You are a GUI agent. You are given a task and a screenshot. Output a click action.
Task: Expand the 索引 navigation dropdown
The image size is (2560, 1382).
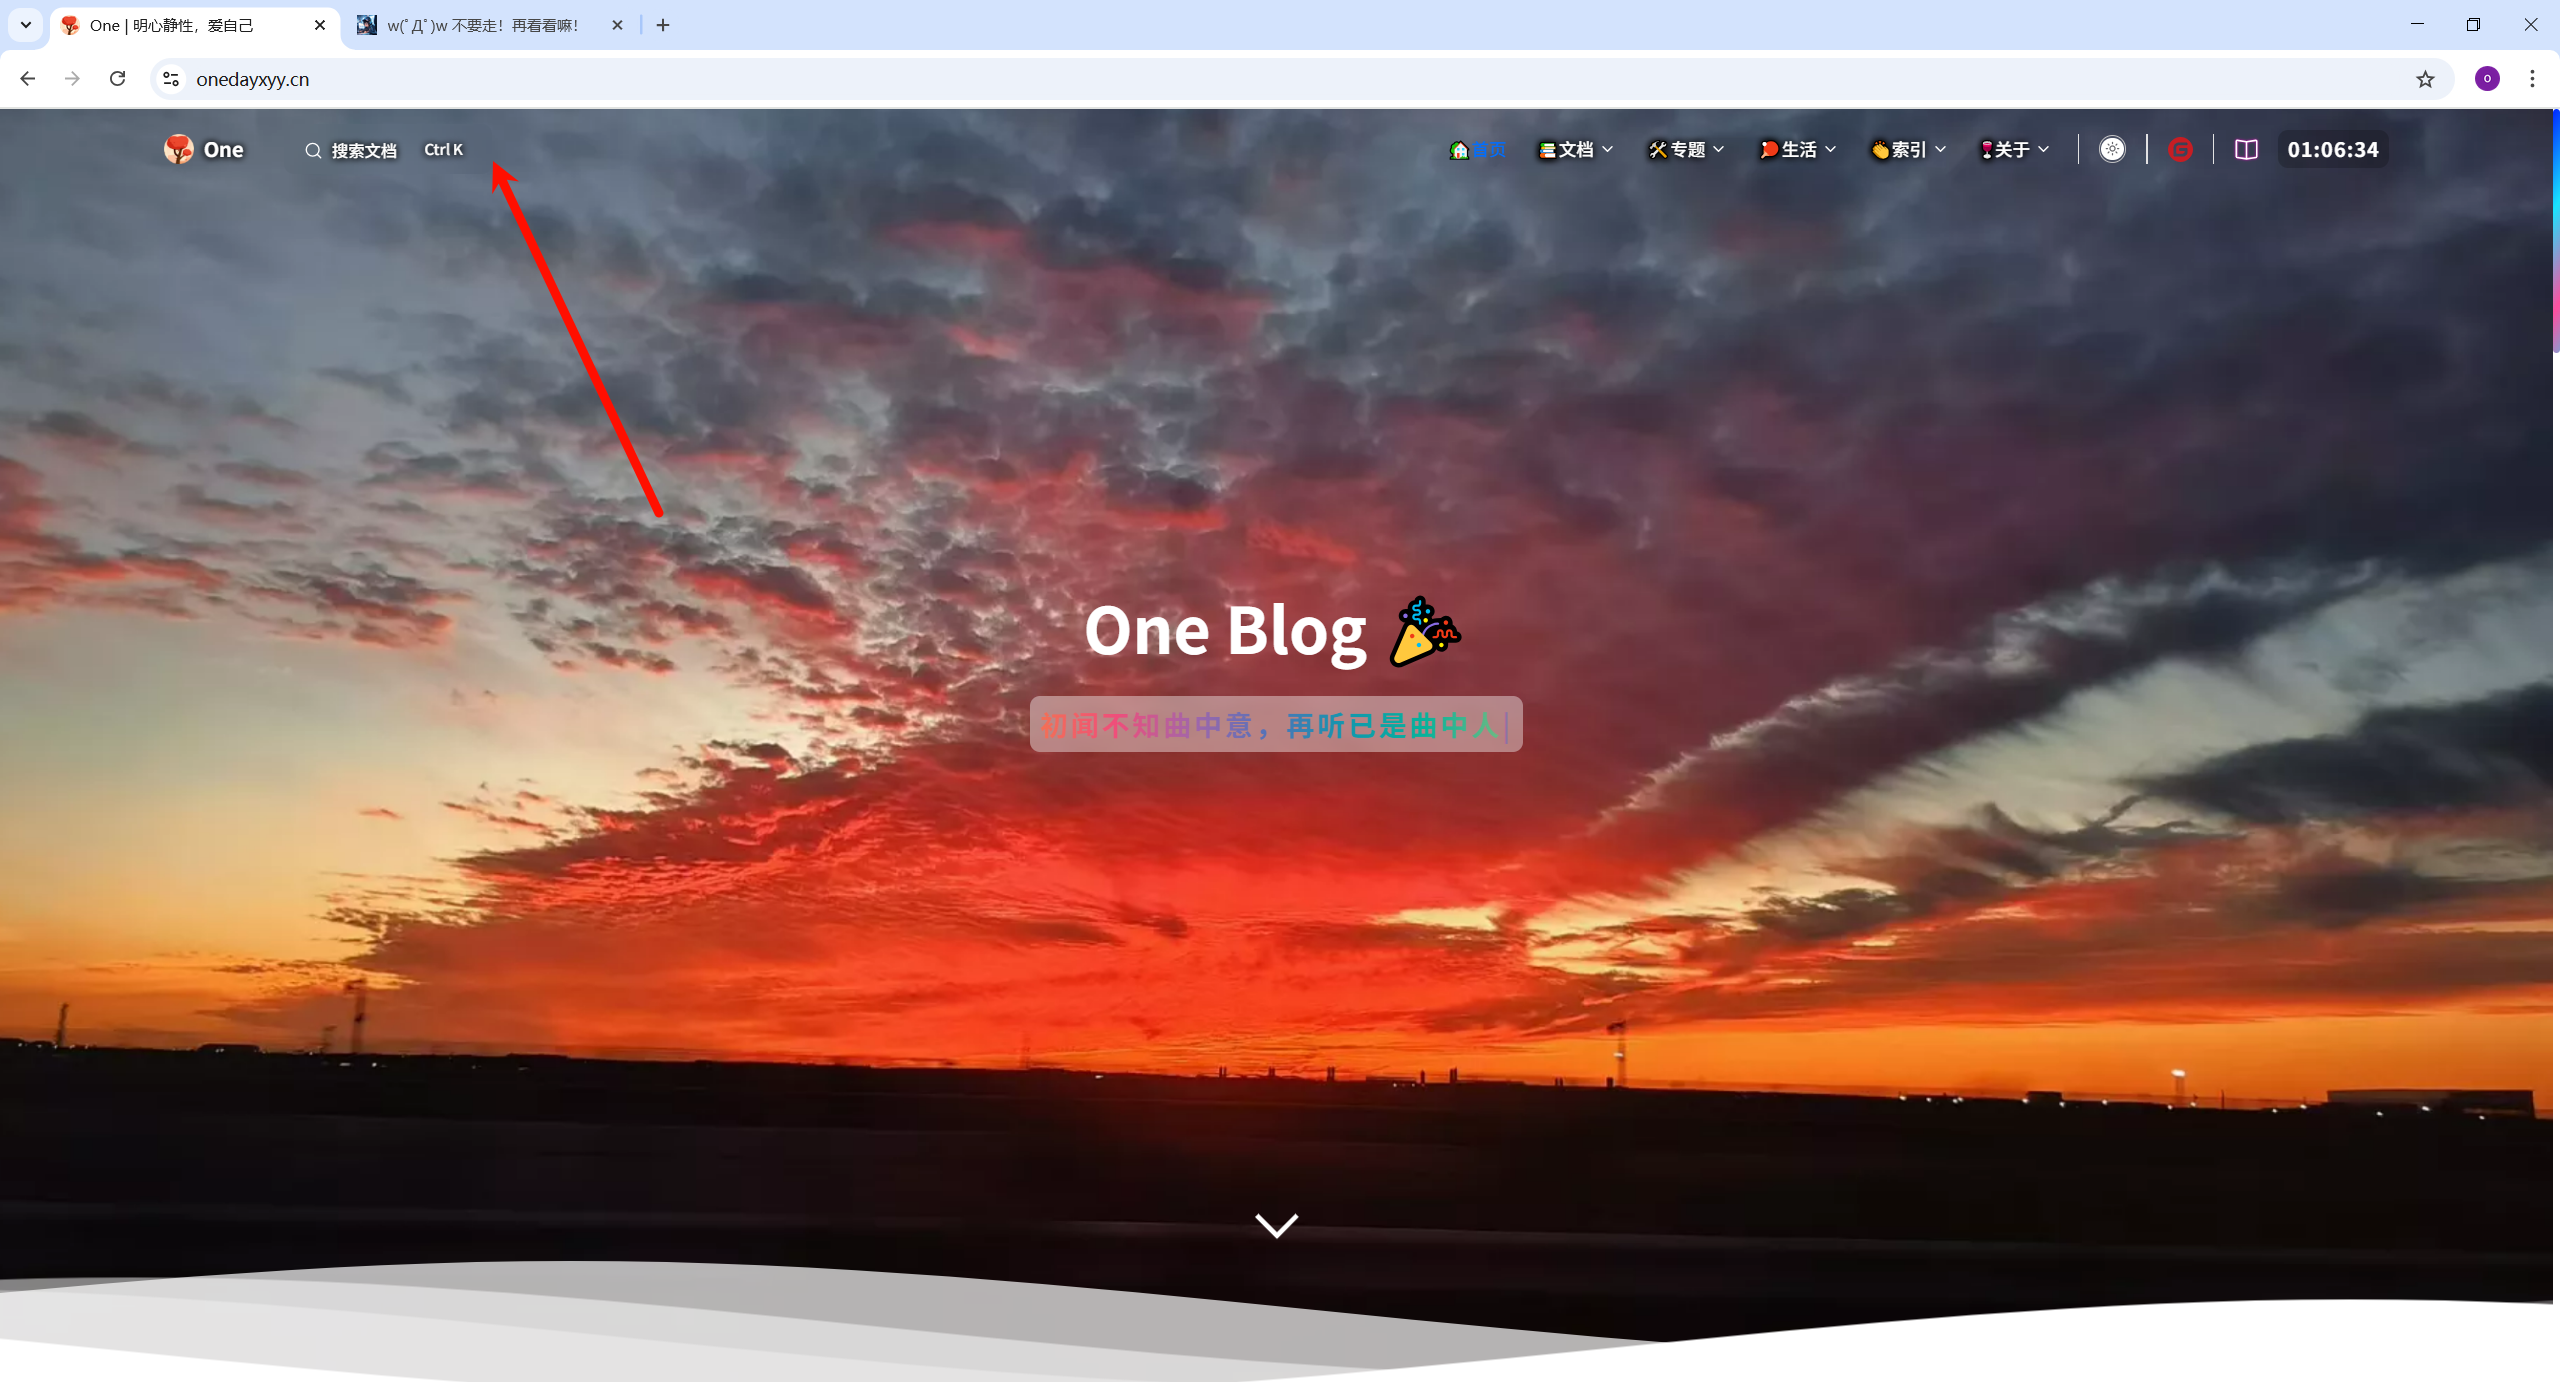[x=1908, y=149]
